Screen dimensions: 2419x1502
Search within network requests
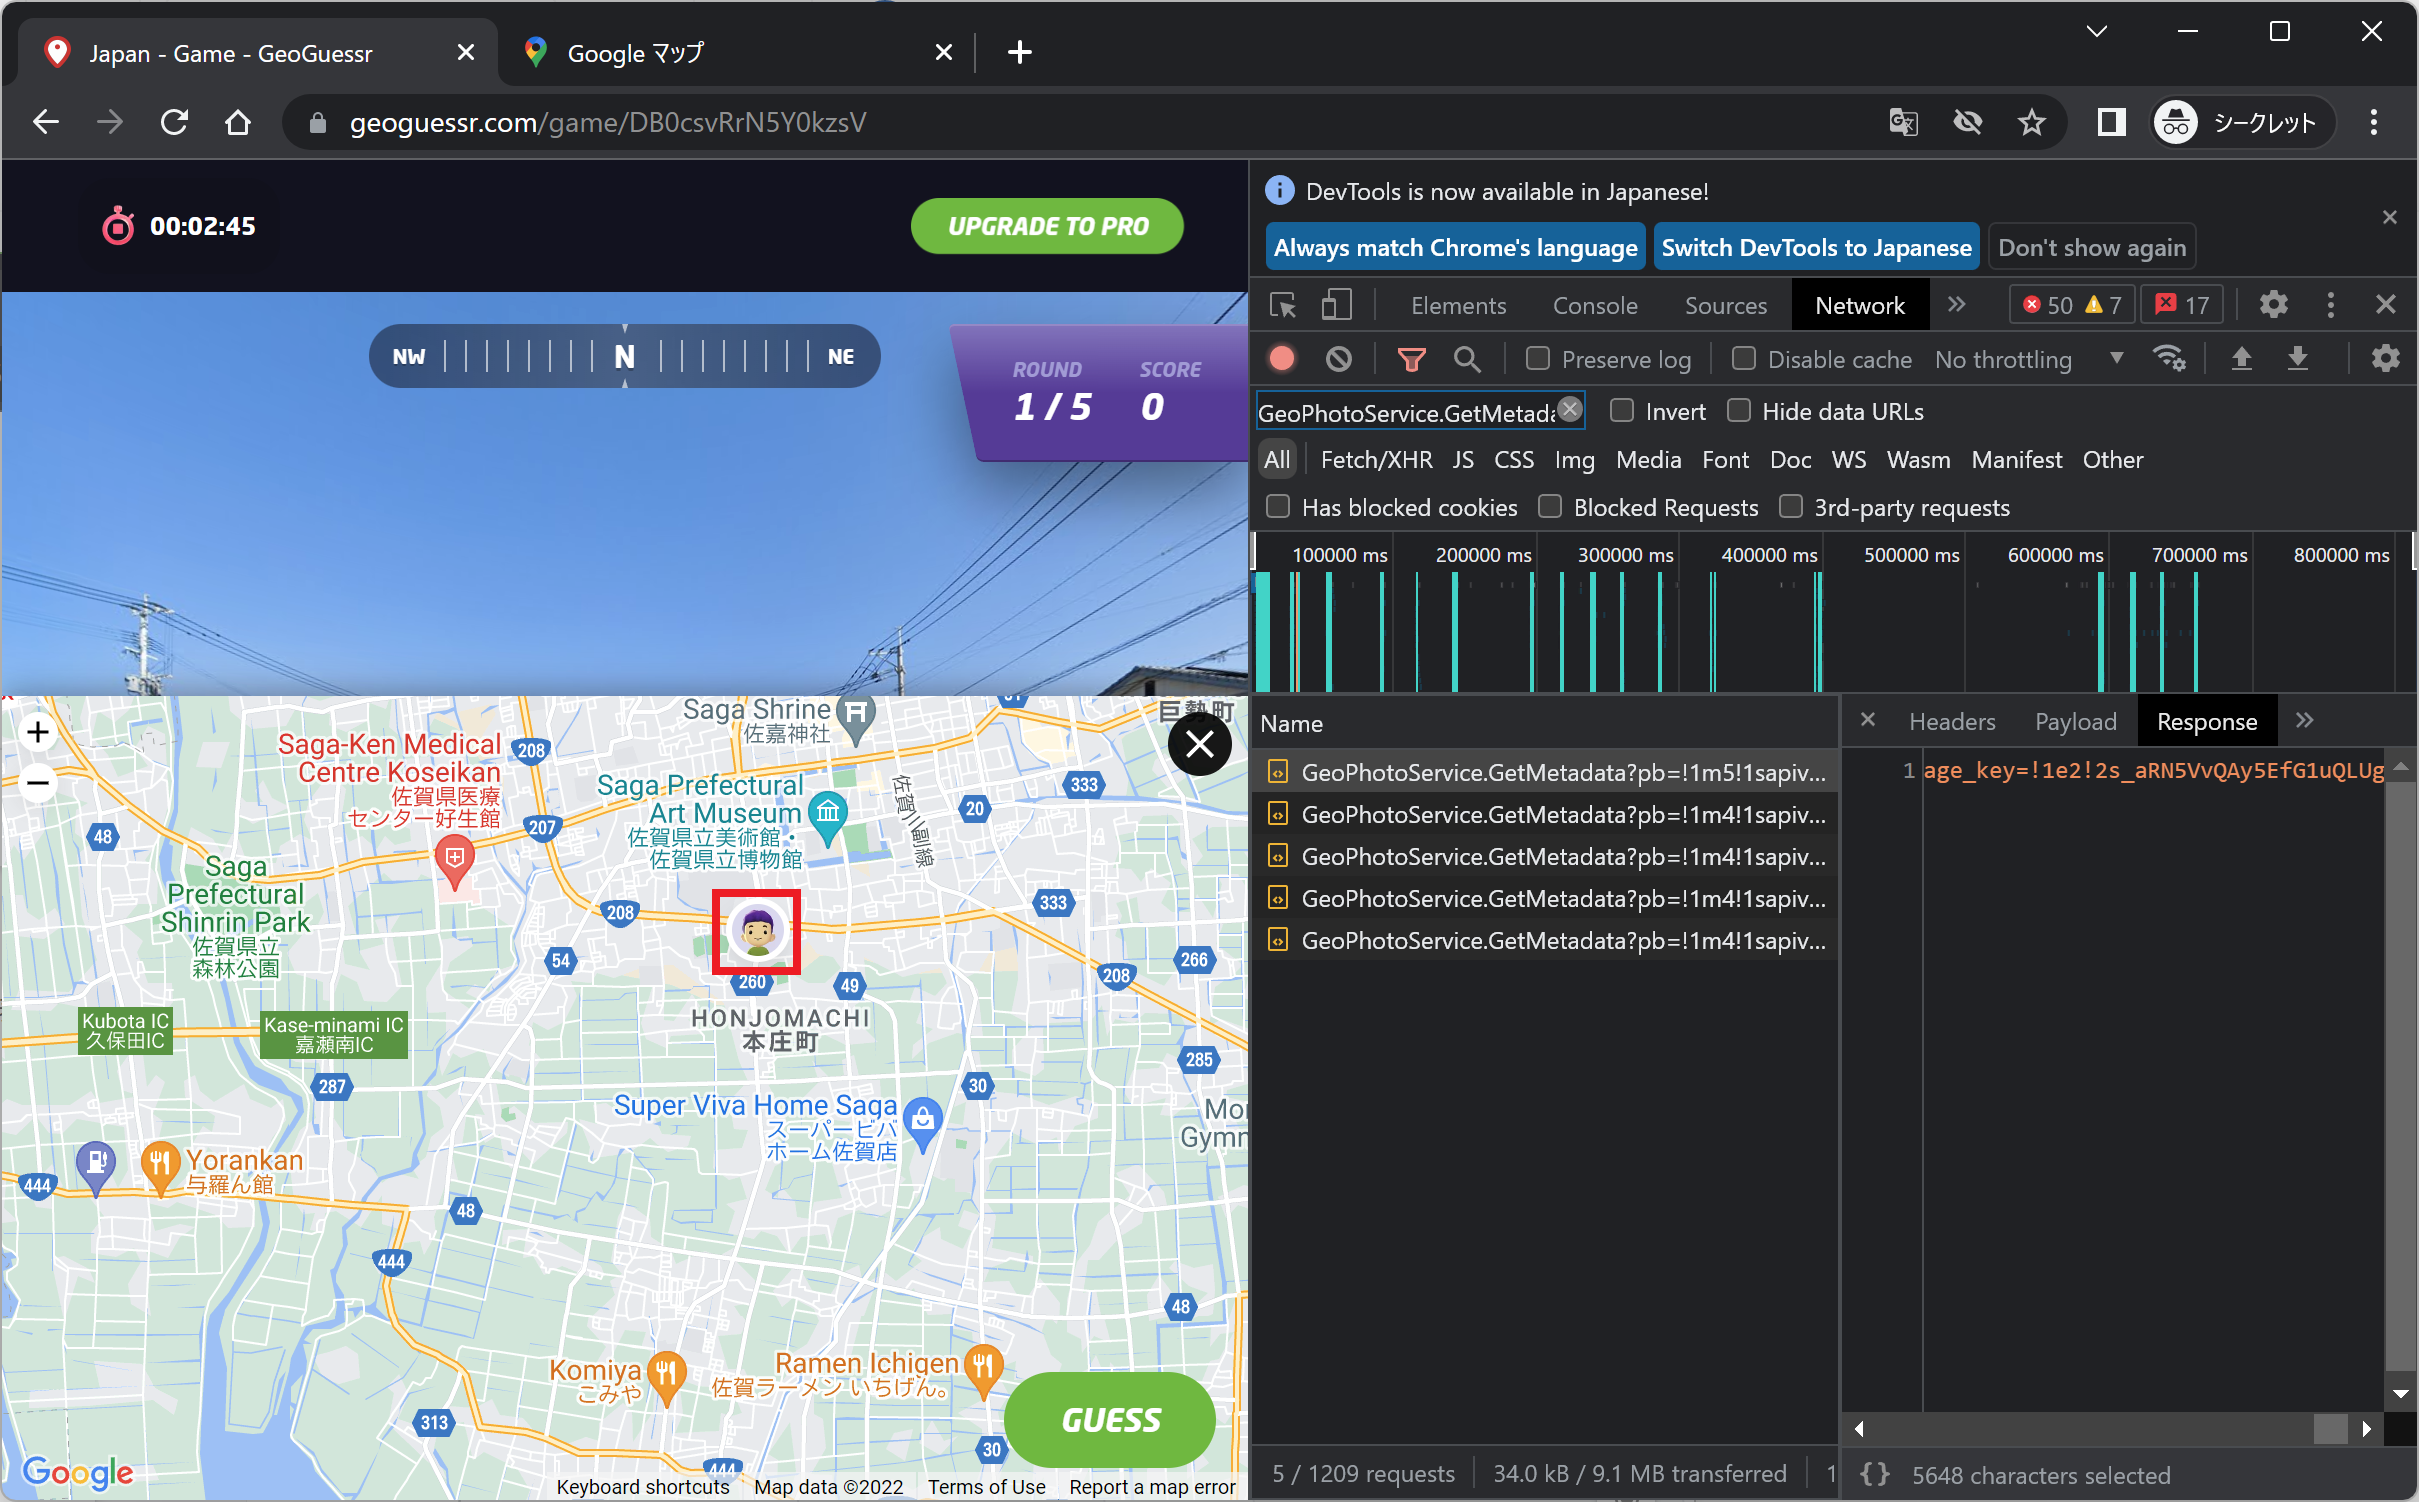pyautogui.click(x=1467, y=358)
